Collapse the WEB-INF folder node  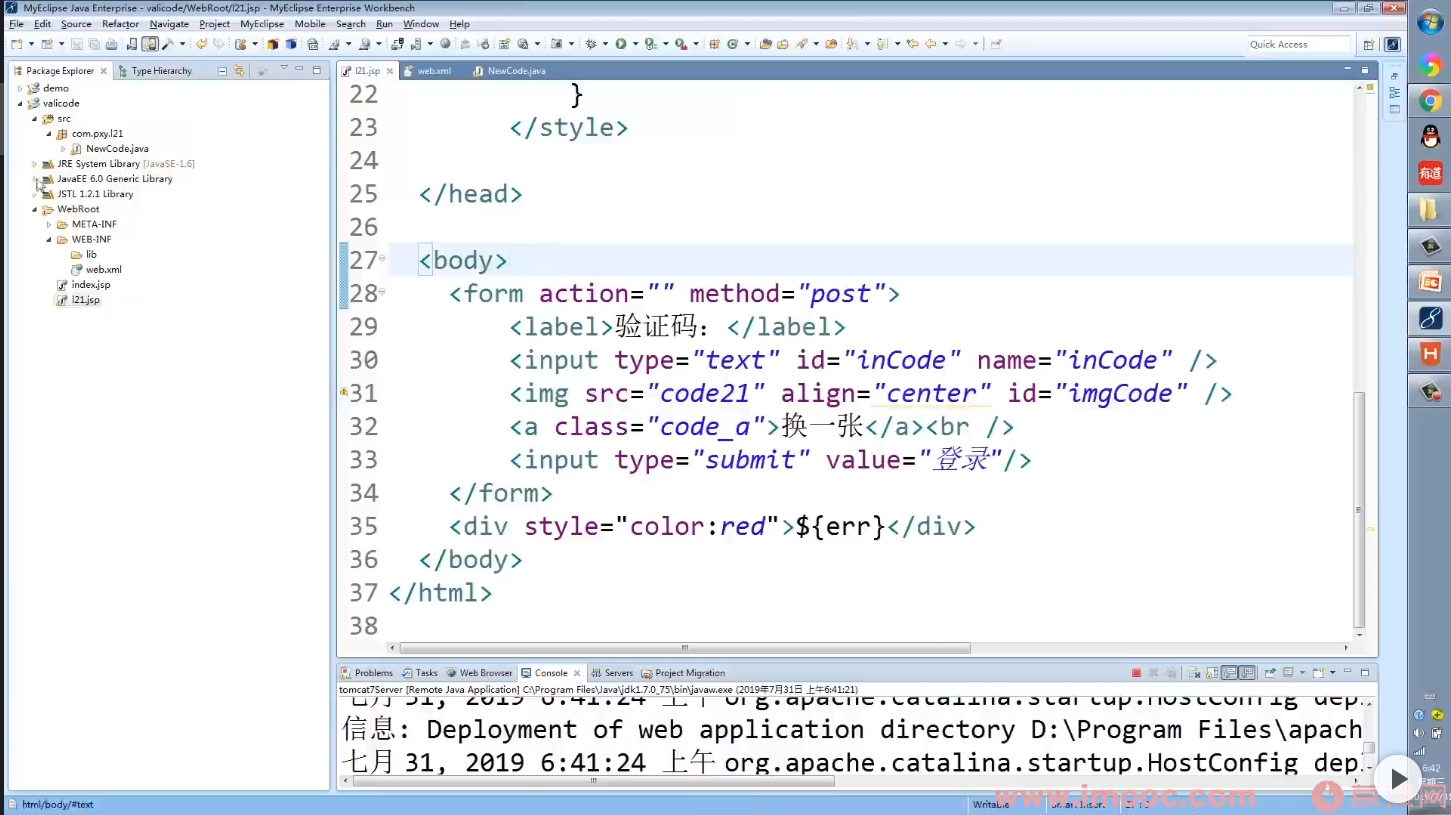coord(49,239)
